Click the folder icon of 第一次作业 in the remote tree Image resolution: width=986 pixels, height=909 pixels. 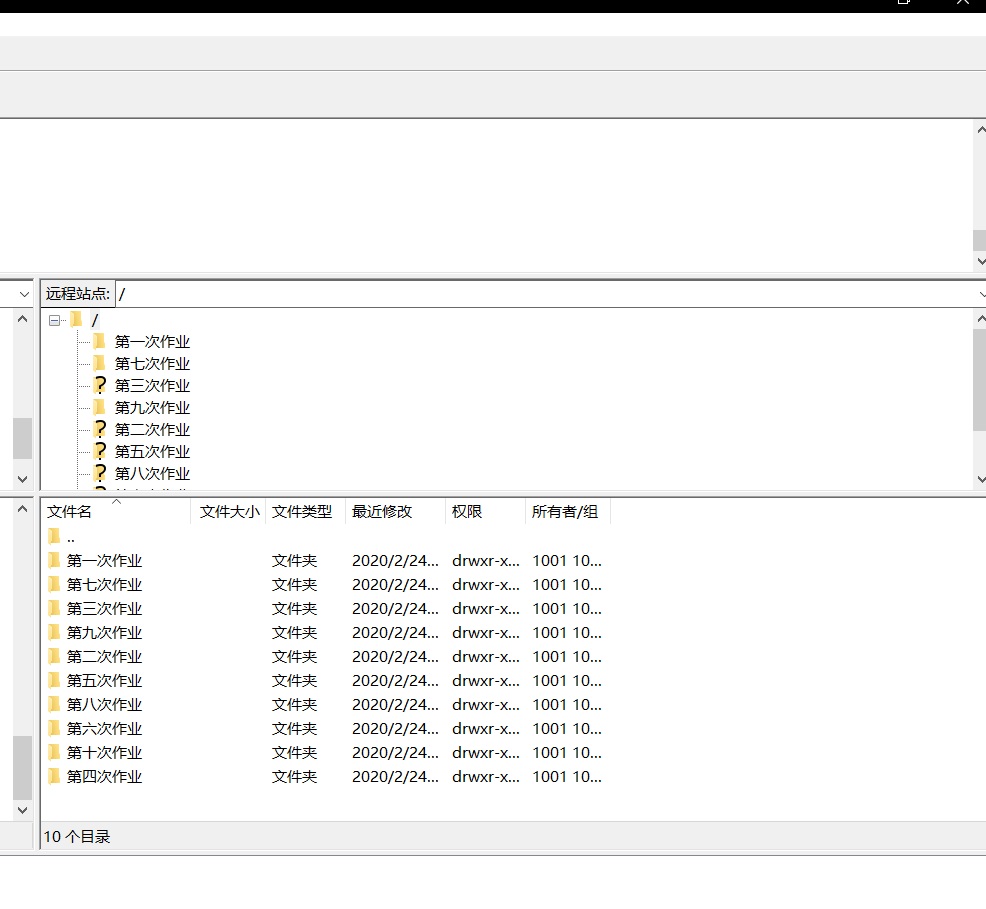coord(99,341)
